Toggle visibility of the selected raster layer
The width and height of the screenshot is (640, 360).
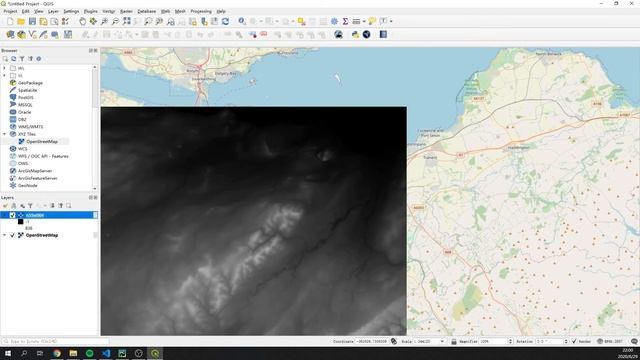[x=12, y=215]
